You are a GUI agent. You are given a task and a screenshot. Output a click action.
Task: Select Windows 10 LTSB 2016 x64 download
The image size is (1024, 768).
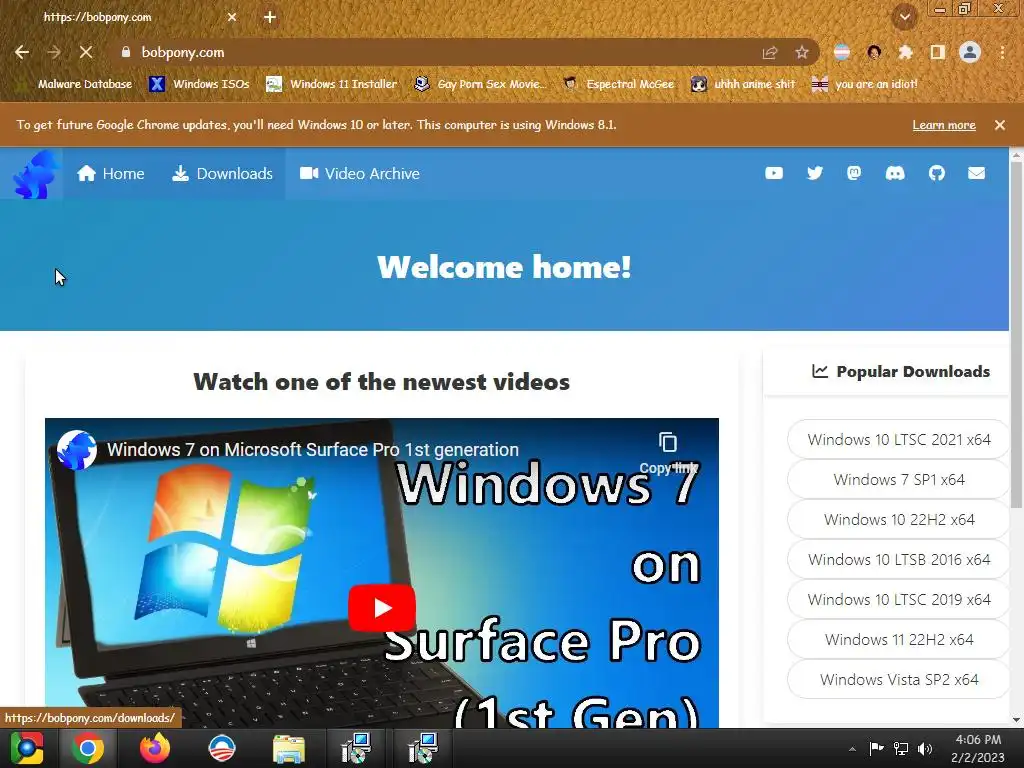899,560
